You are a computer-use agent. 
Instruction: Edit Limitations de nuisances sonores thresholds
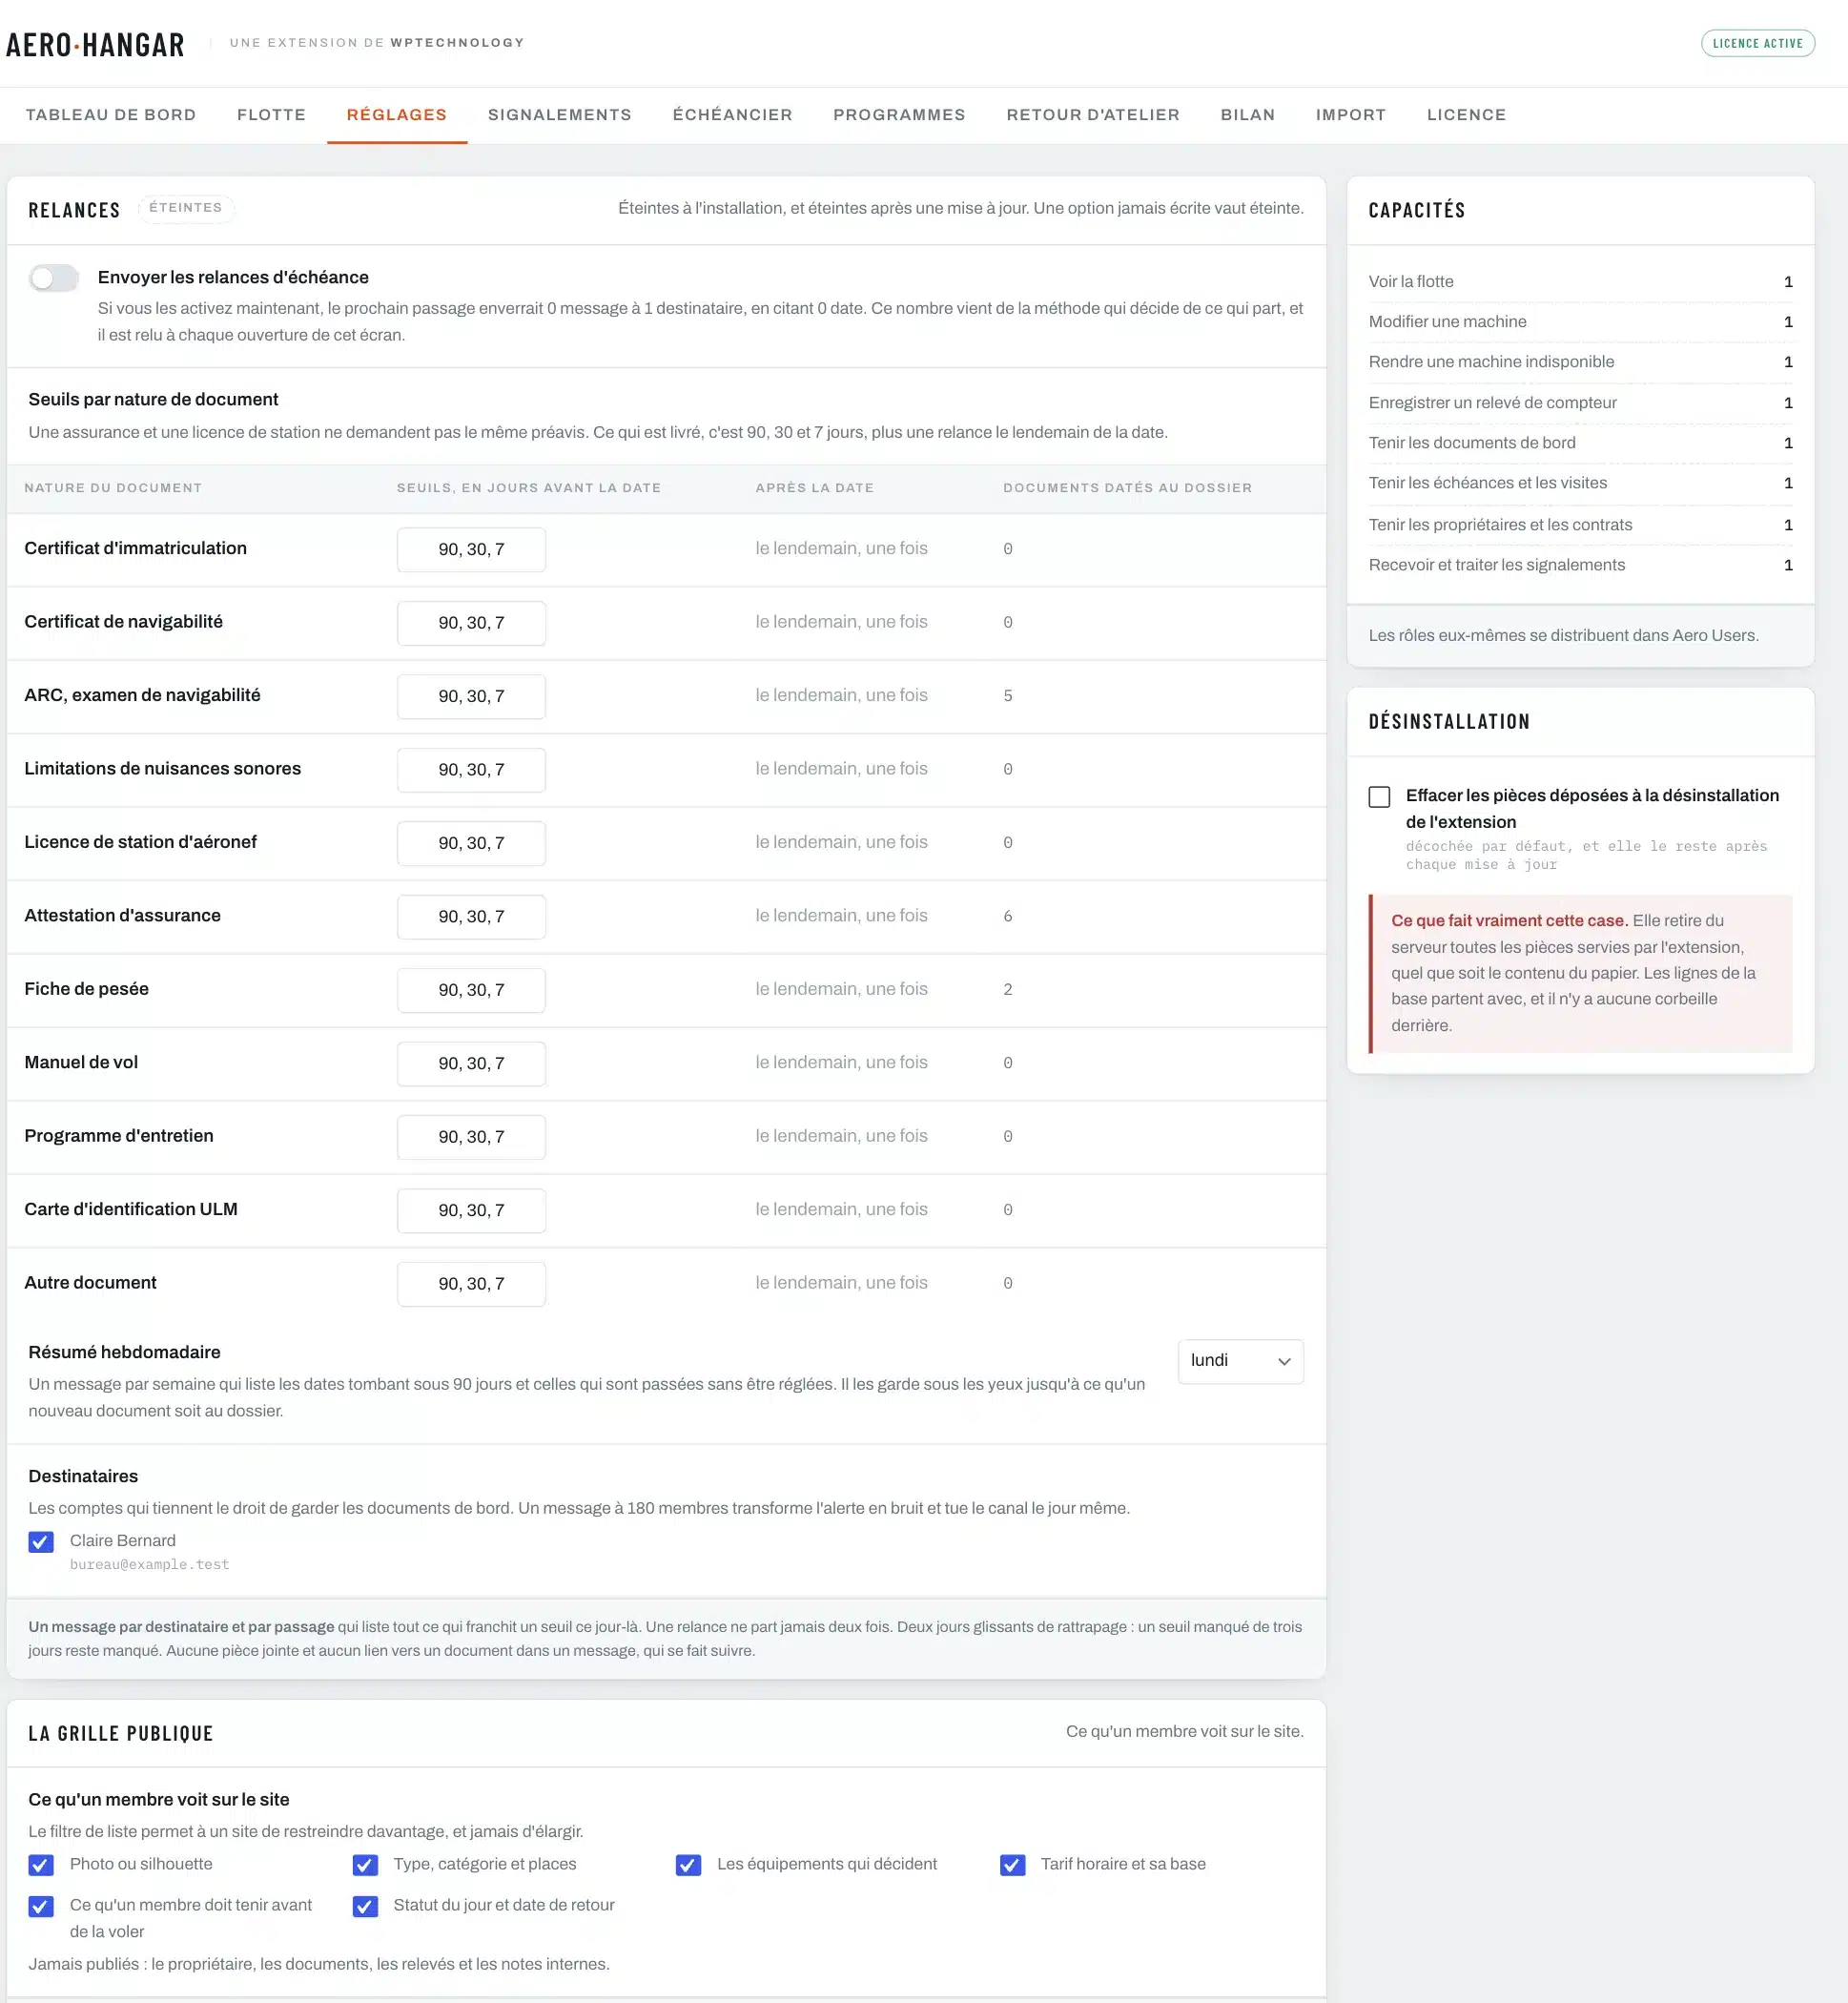(471, 770)
